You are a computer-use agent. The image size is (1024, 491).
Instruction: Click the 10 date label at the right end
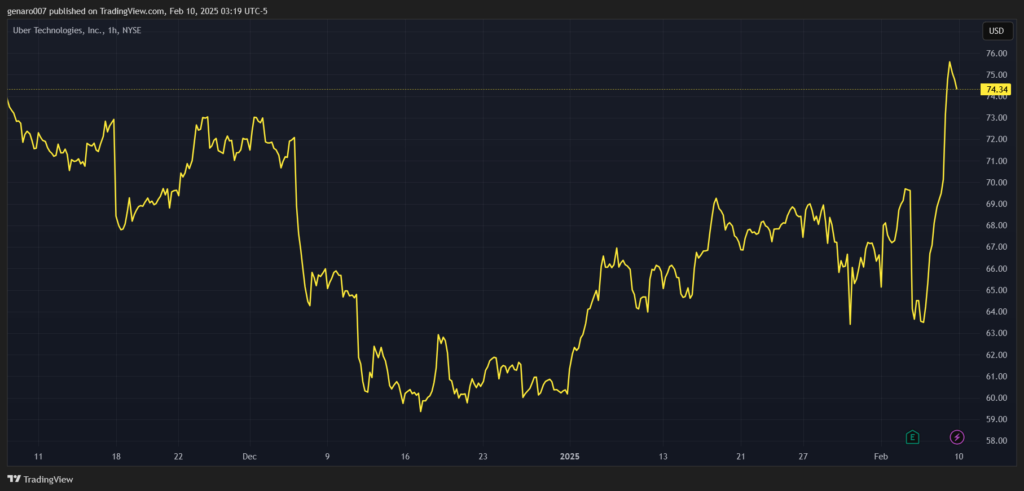click(x=958, y=456)
